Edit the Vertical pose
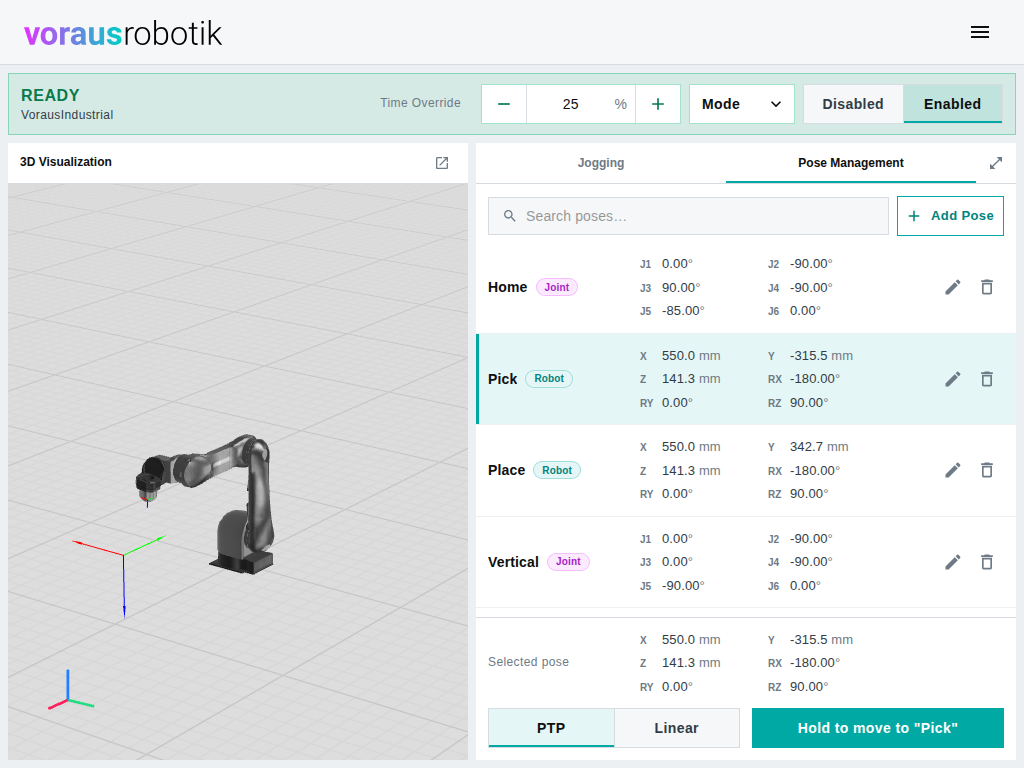 tap(953, 562)
